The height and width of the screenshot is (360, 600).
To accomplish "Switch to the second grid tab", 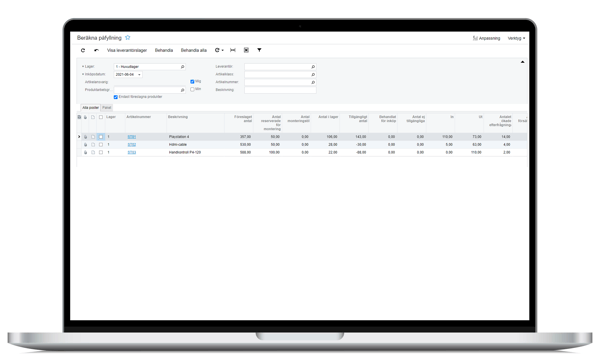I will (x=106, y=108).
